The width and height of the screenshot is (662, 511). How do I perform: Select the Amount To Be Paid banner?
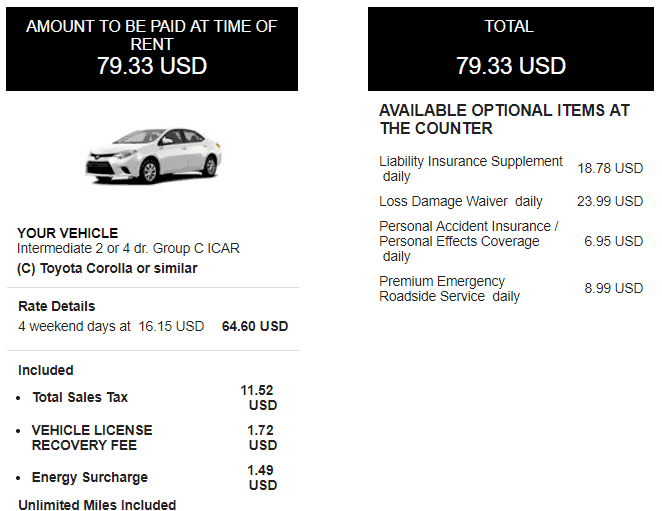152,49
